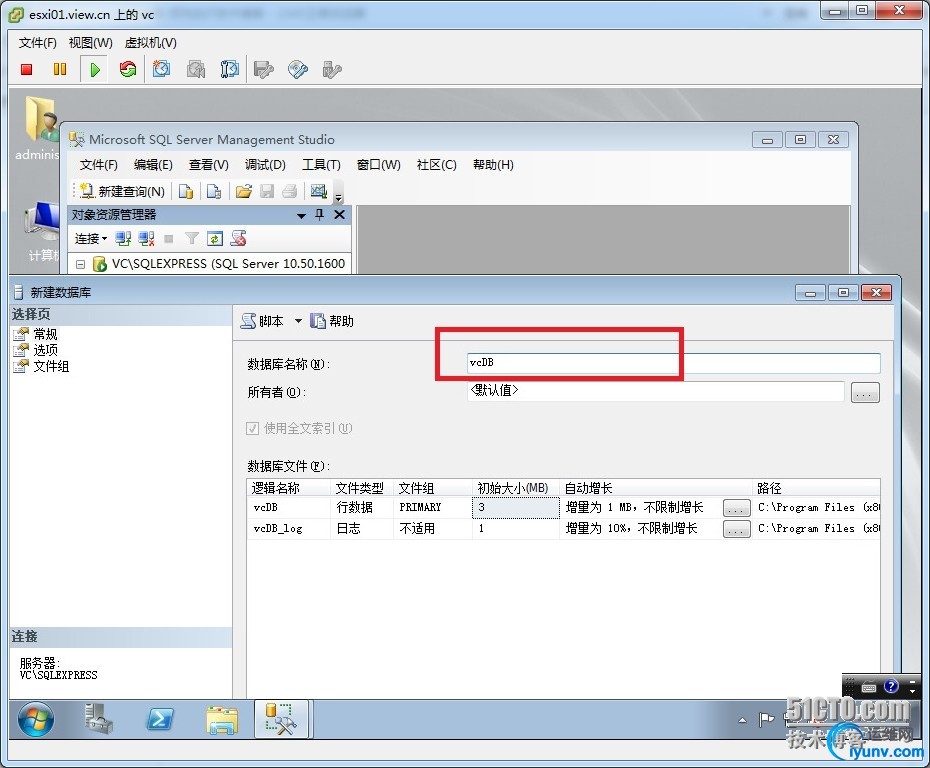Edit autogrowth for vcDB_log row
This screenshot has height=768, width=930.
coord(736,529)
